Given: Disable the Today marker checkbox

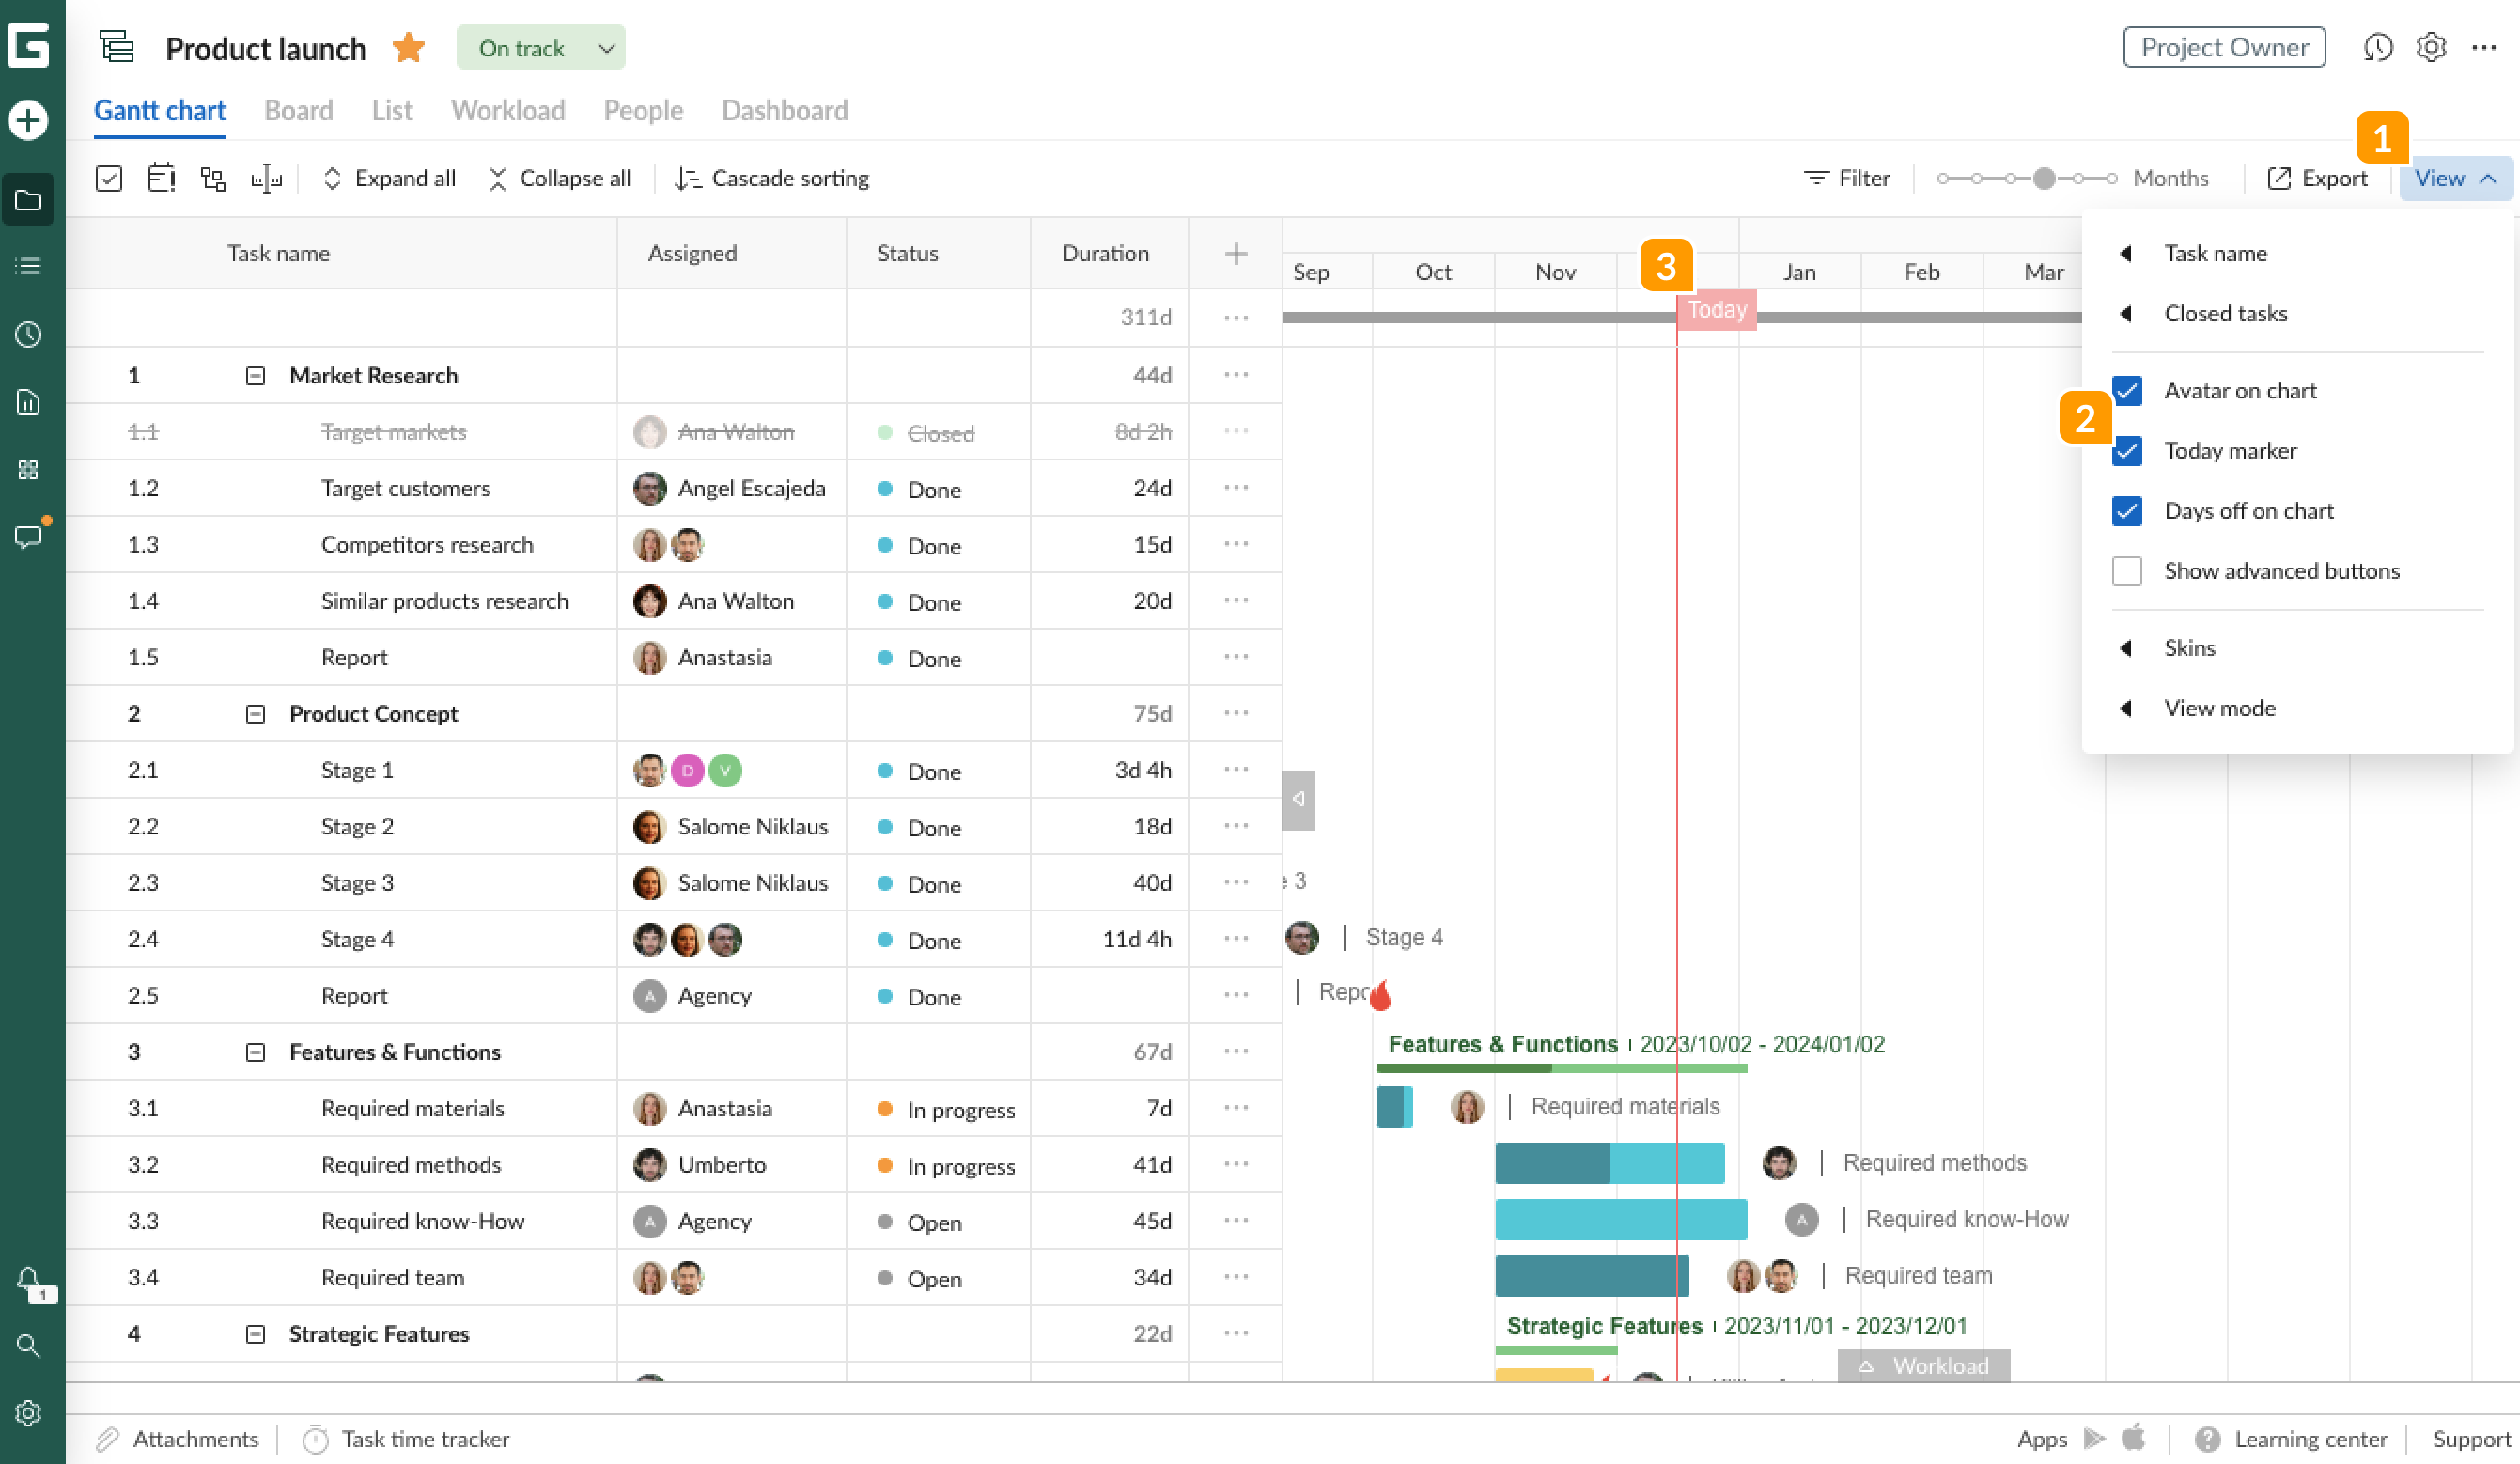Looking at the screenshot, I should pos(2128,451).
